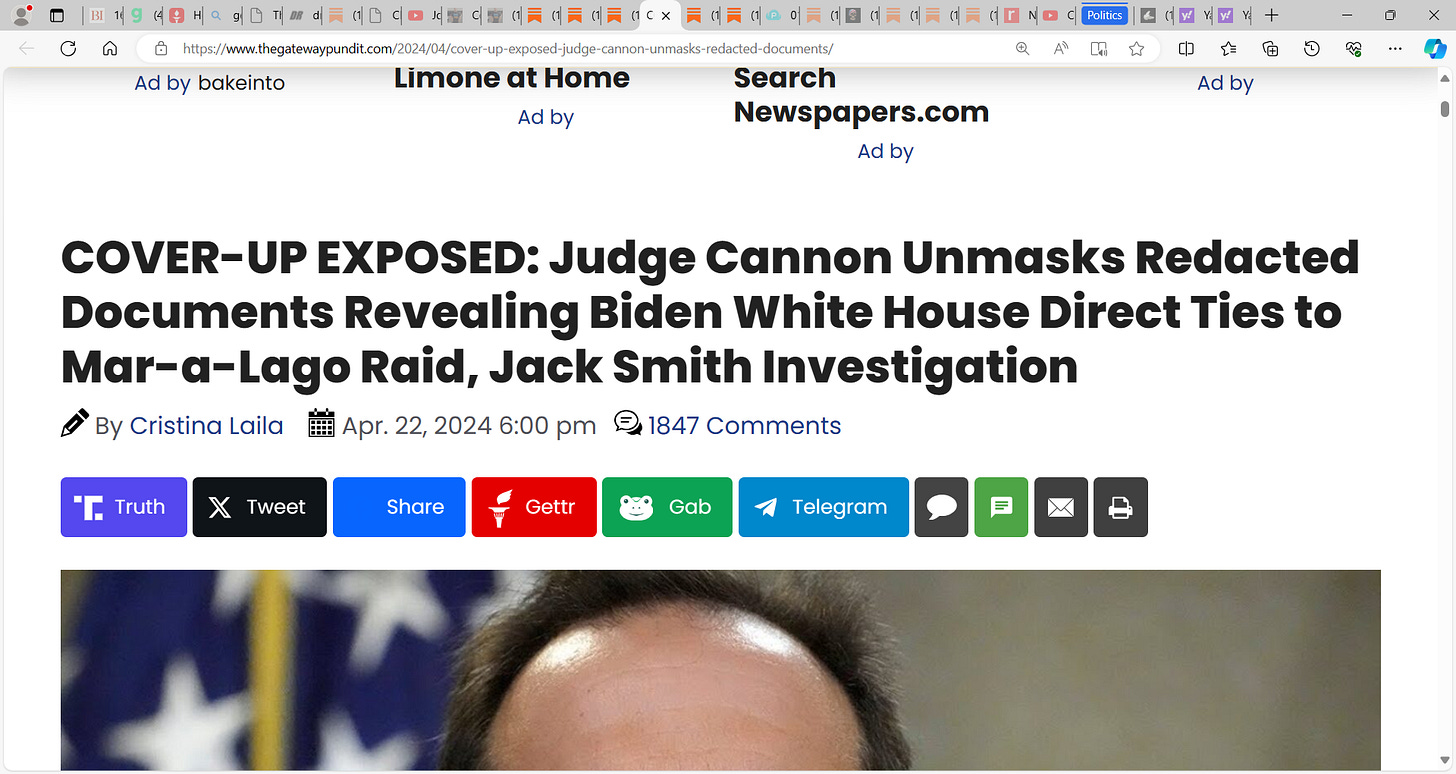The image size is (1456, 774).
Task: Open the 1847 Comments link
Action: pos(744,425)
